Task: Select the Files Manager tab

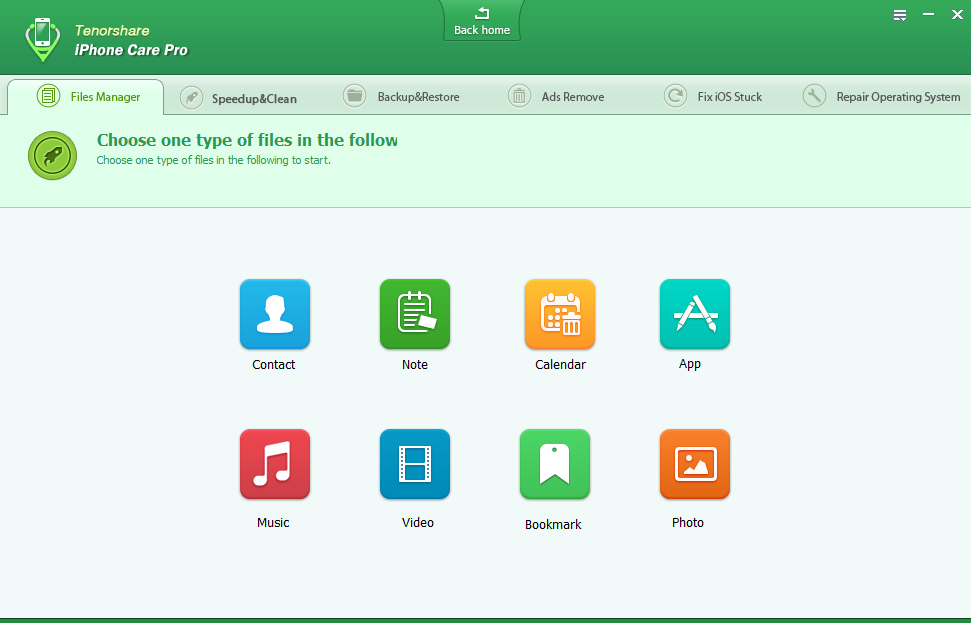Action: [x=88, y=97]
